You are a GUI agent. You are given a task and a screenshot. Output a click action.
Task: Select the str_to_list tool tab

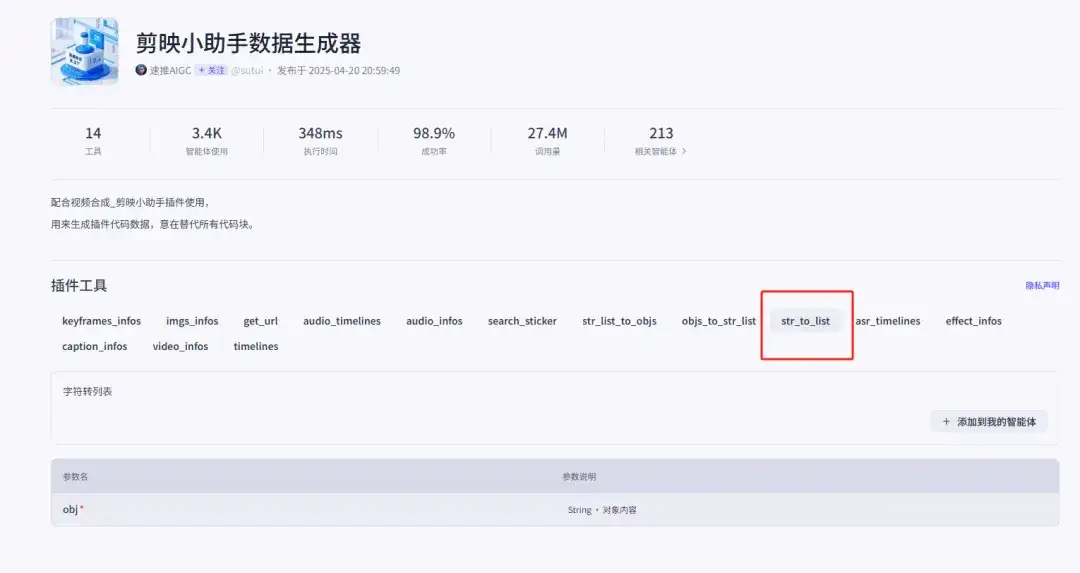click(x=805, y=321)
